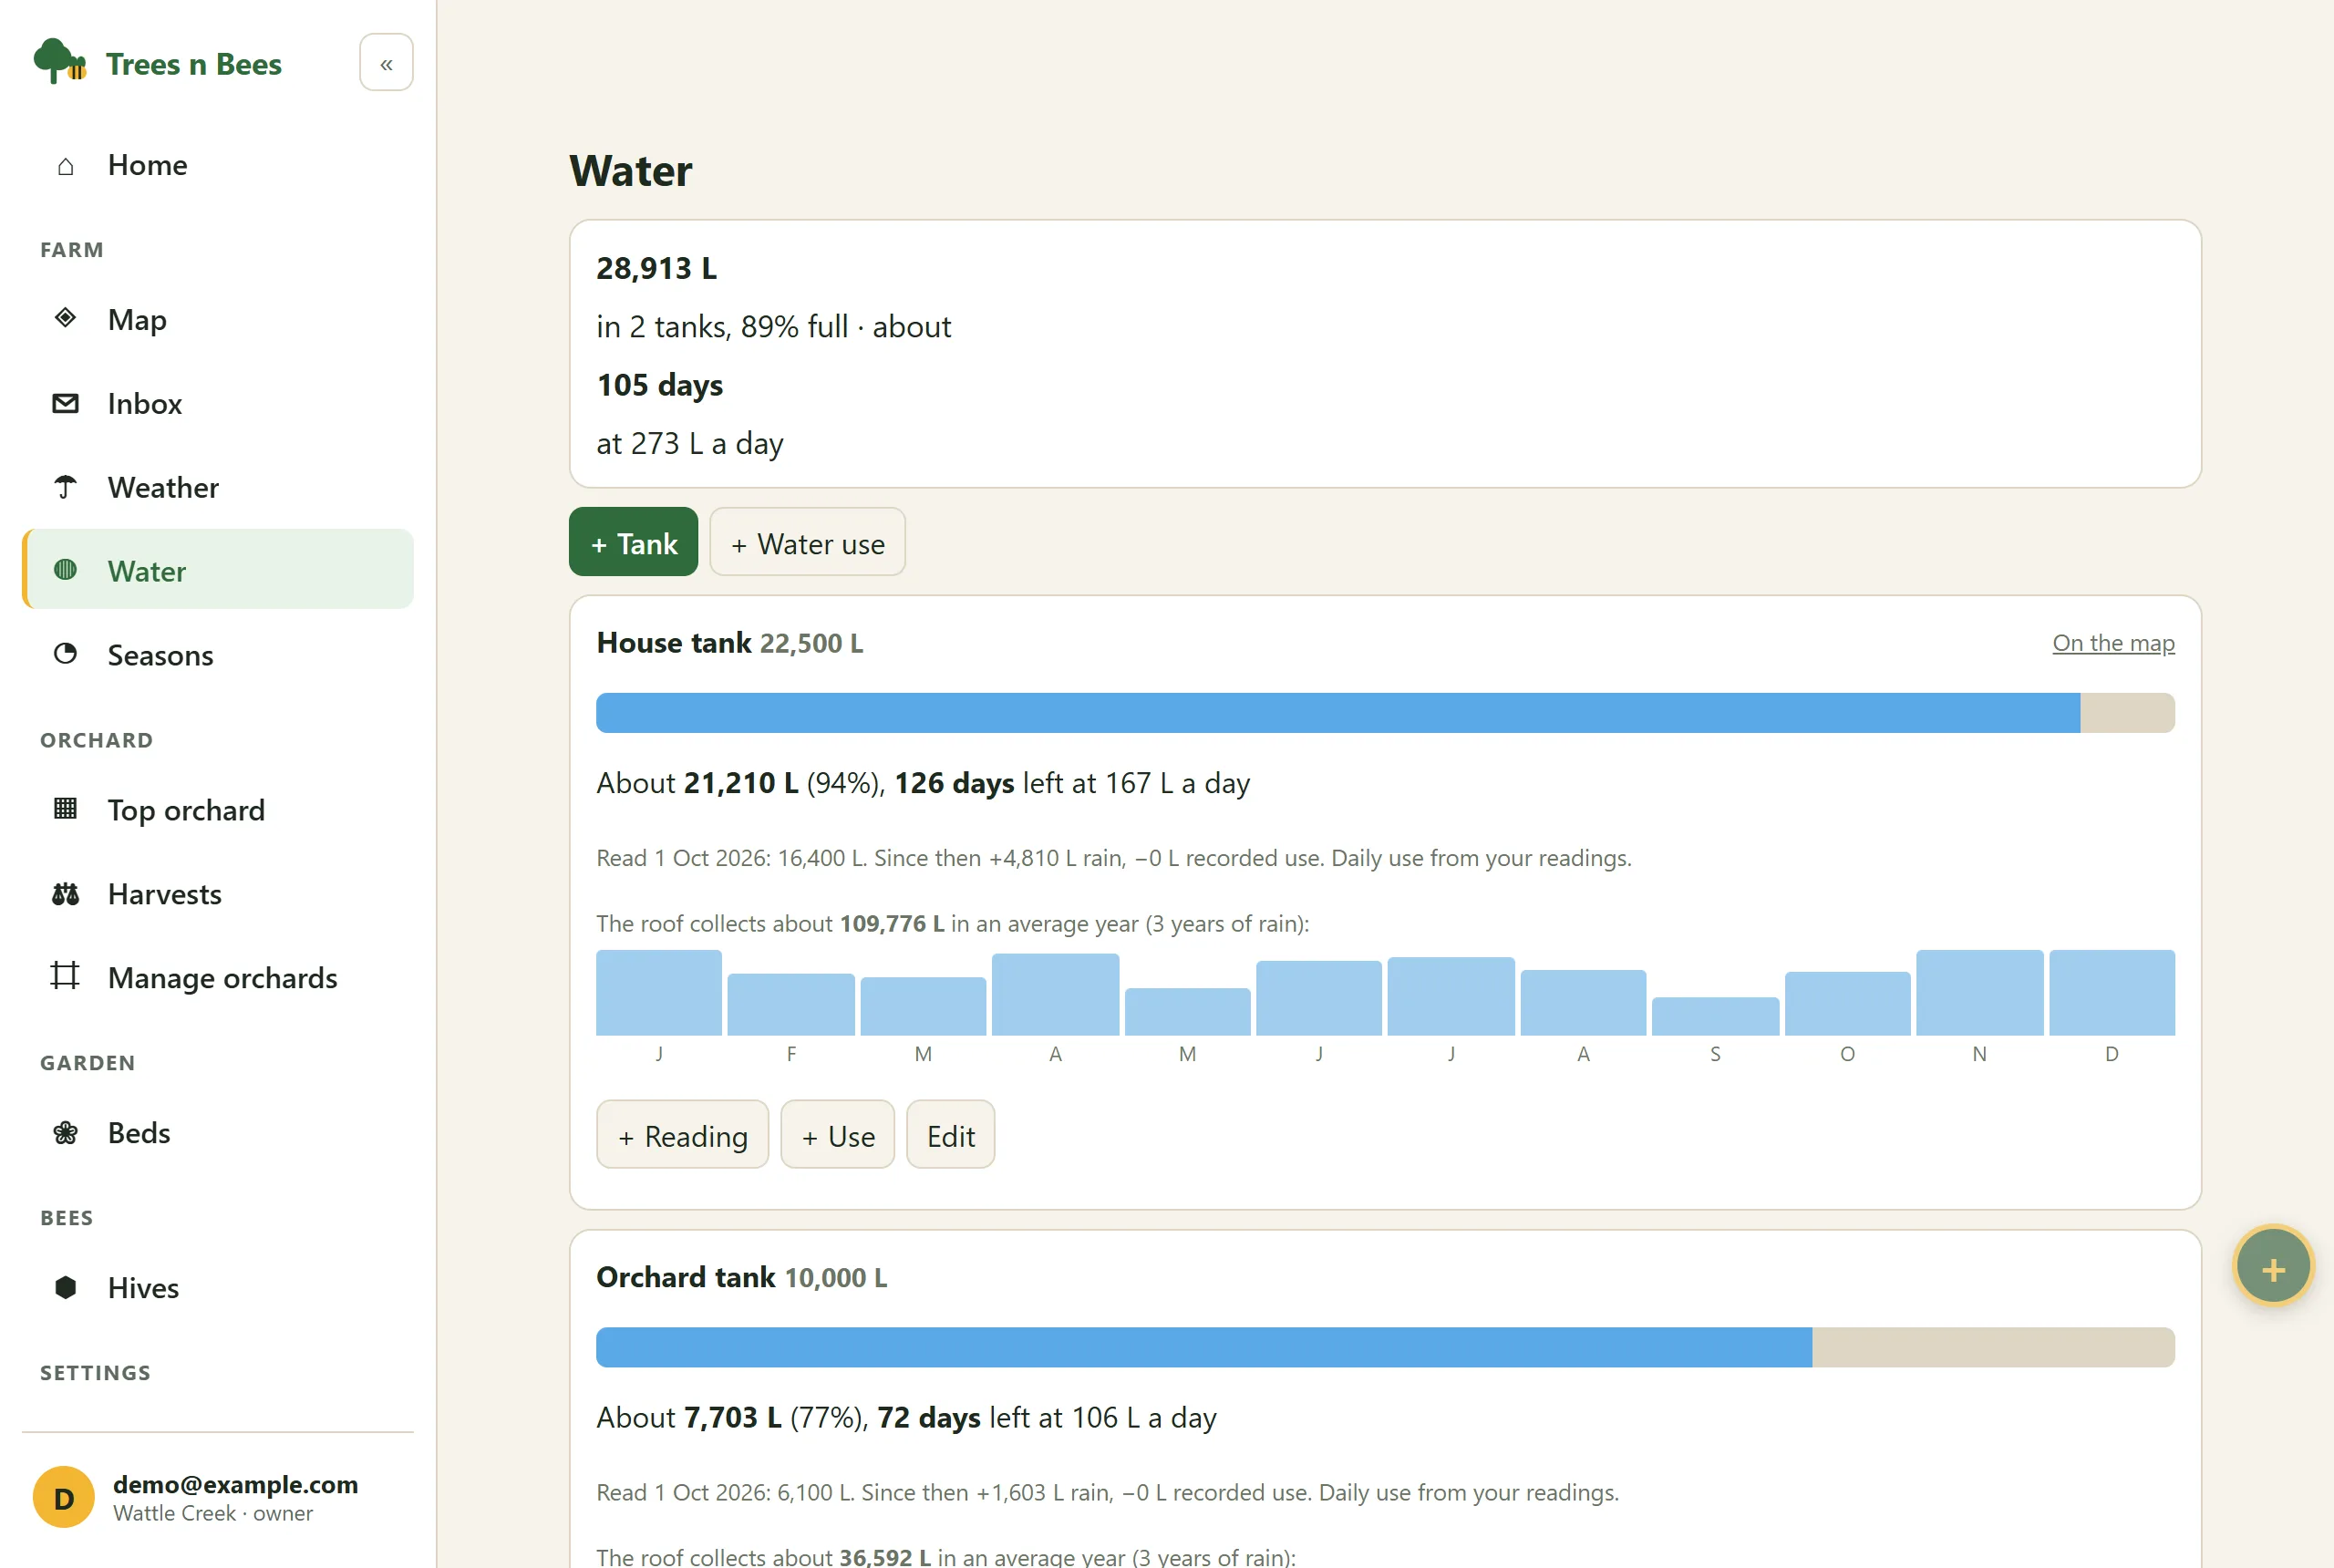Screen dimensions: 2334x1568
Task: Click the demo user avatar D
Action: [64, 1497]
